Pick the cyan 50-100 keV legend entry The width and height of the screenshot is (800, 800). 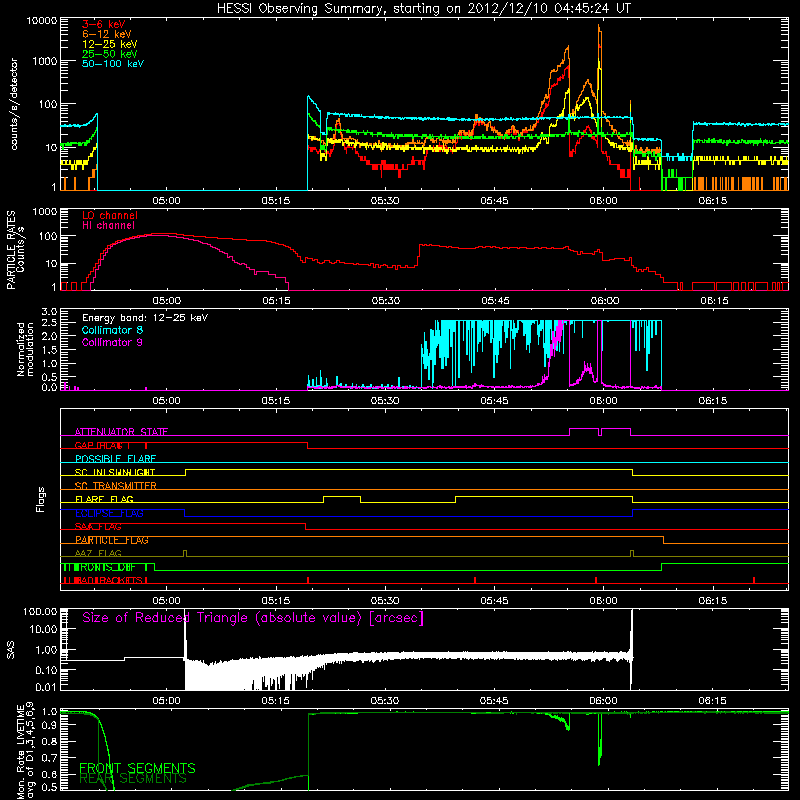pos(113,63)
